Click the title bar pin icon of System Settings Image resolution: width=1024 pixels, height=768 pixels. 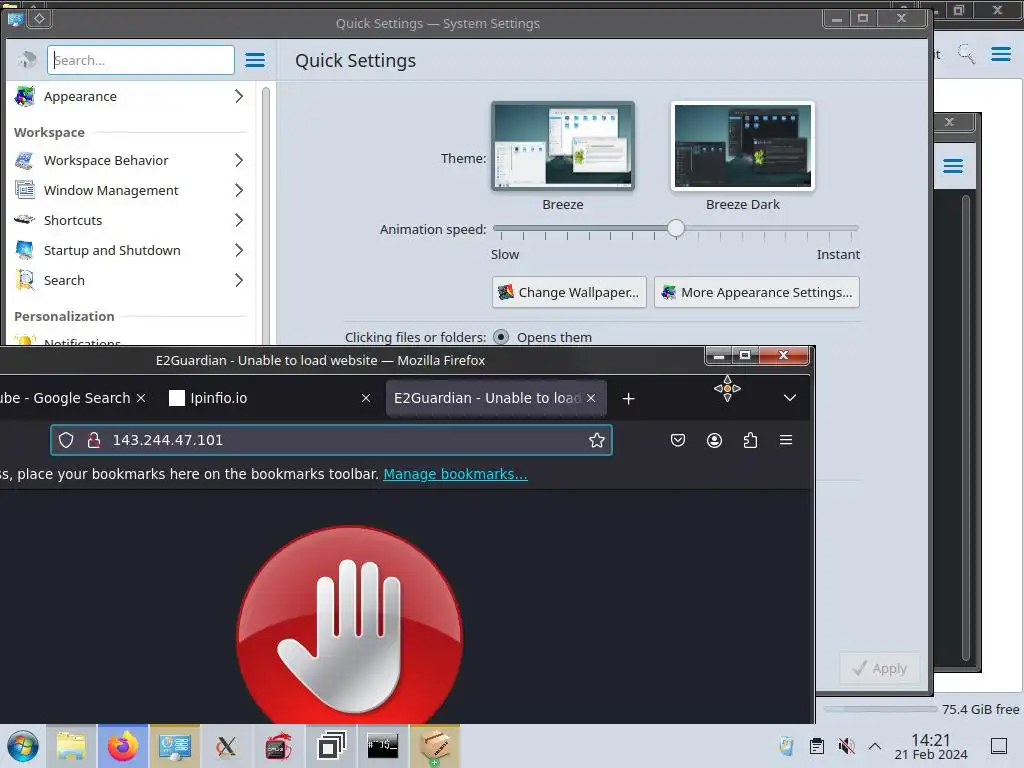39,18
